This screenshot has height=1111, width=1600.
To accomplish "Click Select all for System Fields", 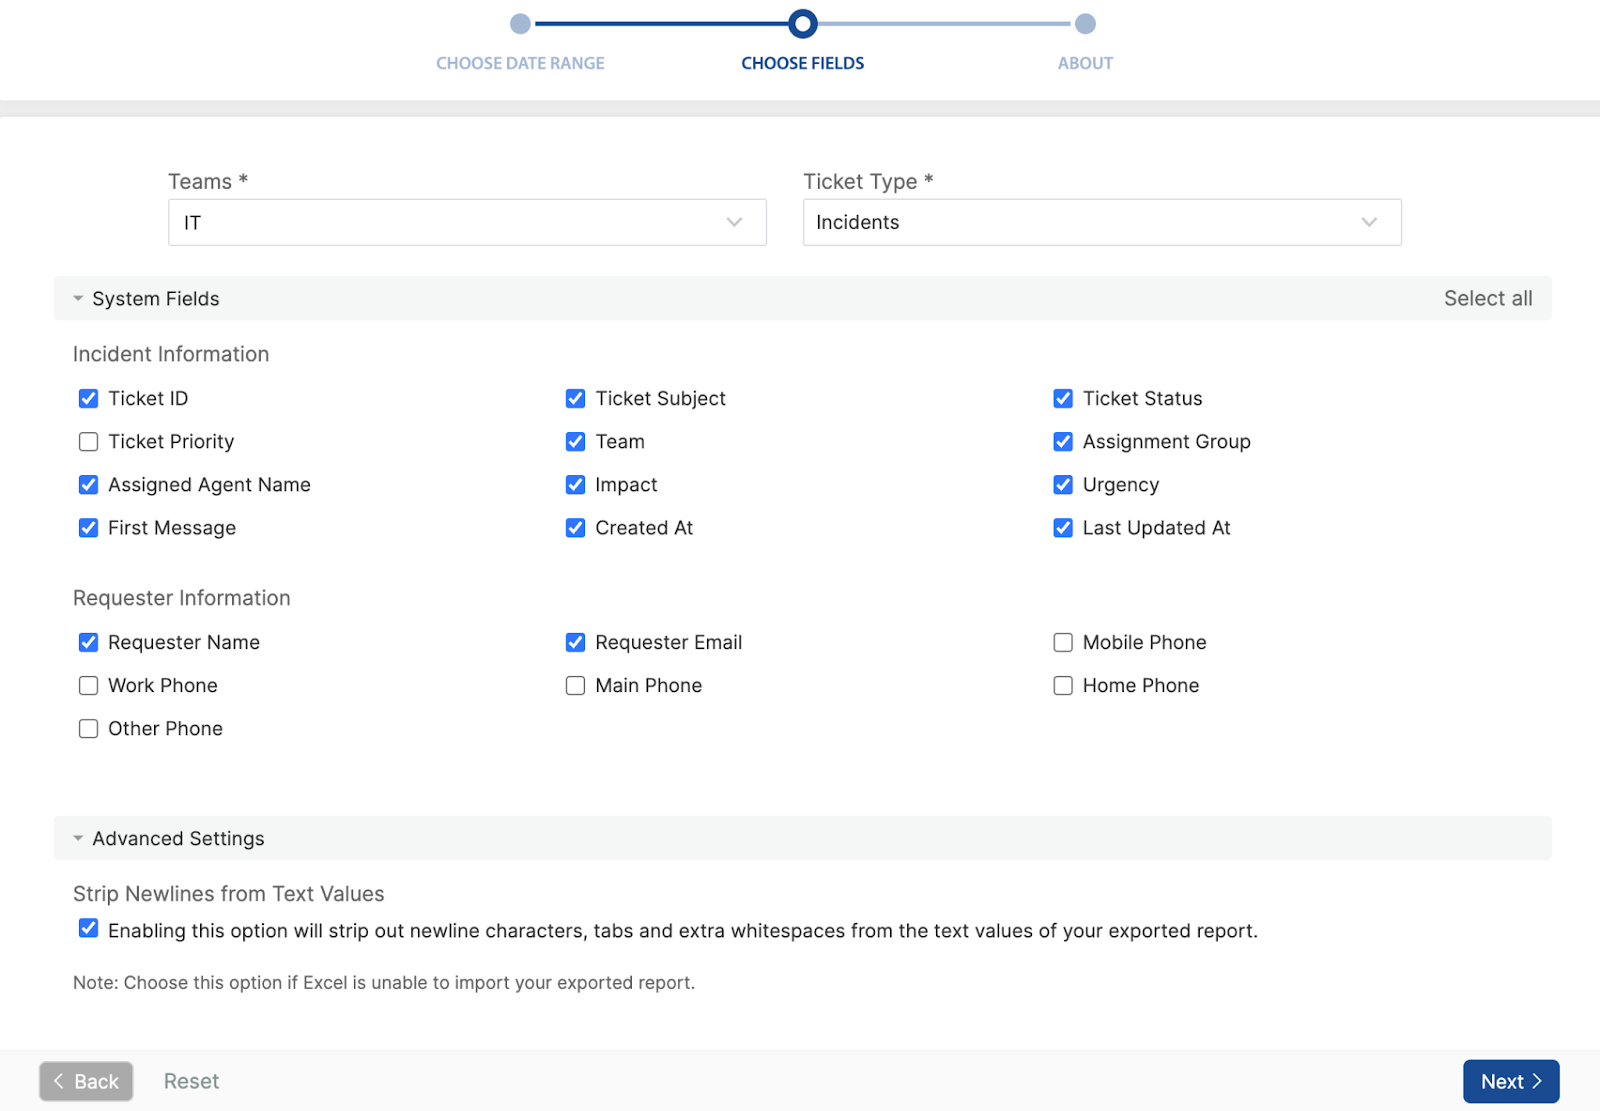I will coord(1487,298).
